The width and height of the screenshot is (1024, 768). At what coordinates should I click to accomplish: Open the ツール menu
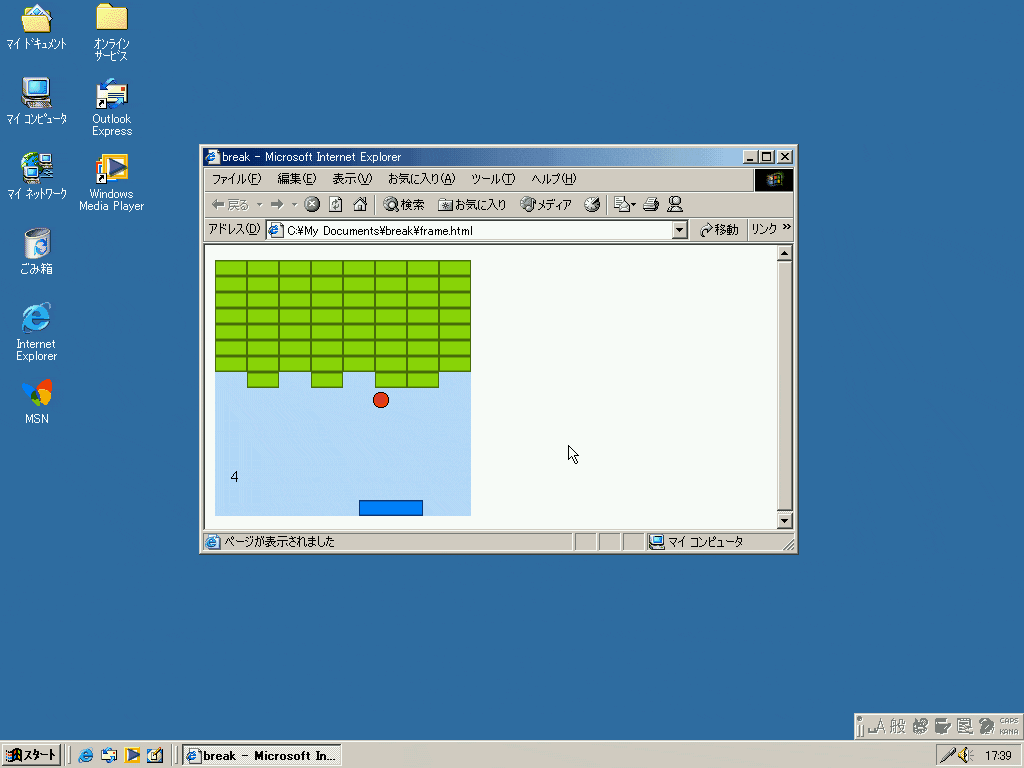[492, 178]
